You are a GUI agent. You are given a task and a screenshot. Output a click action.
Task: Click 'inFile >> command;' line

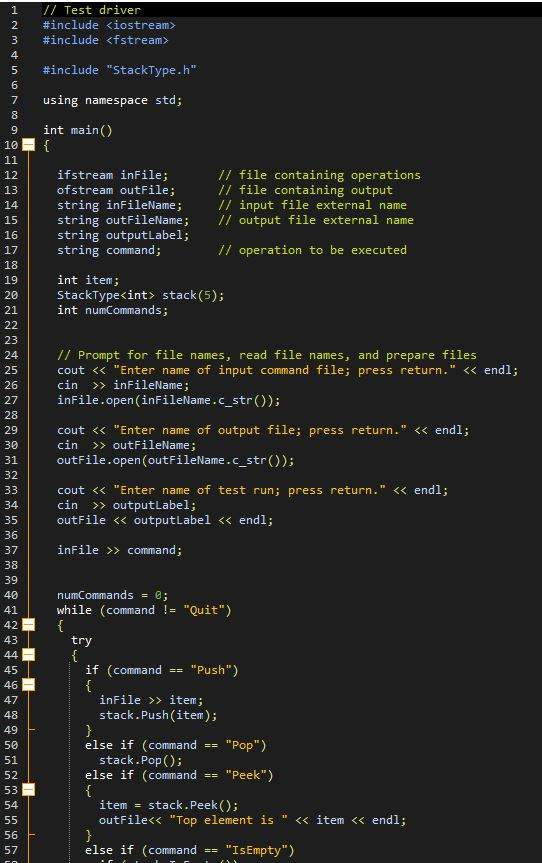point(119,550)
